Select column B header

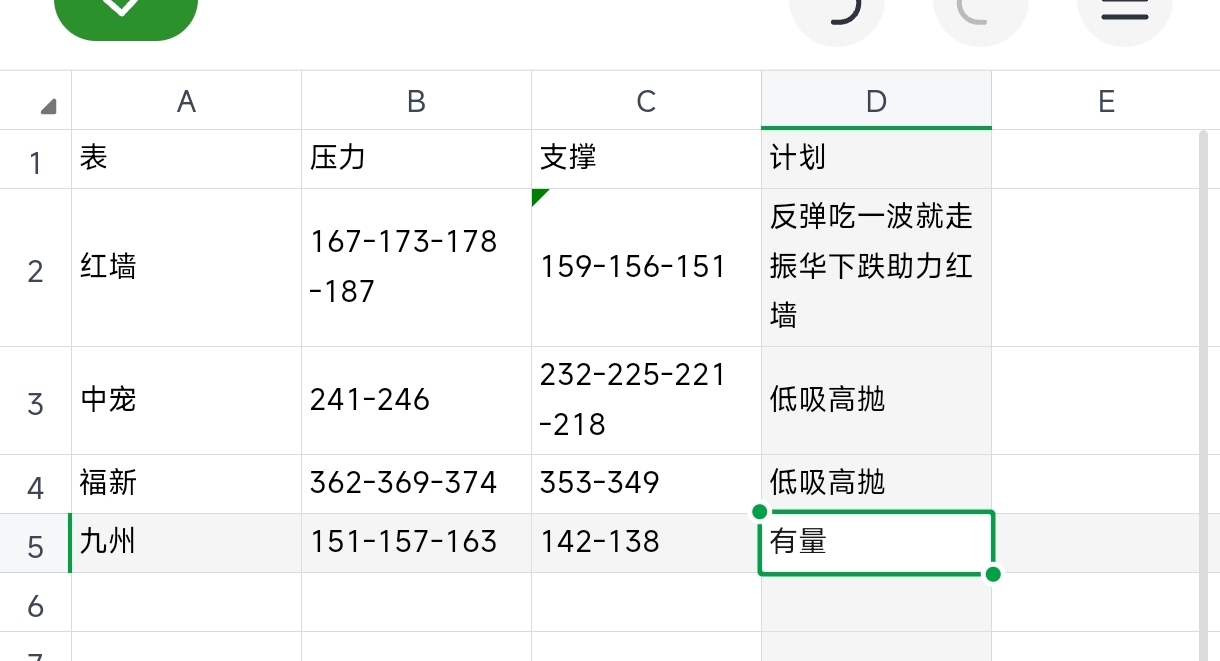pyautogui.click(x=416, y=101)
